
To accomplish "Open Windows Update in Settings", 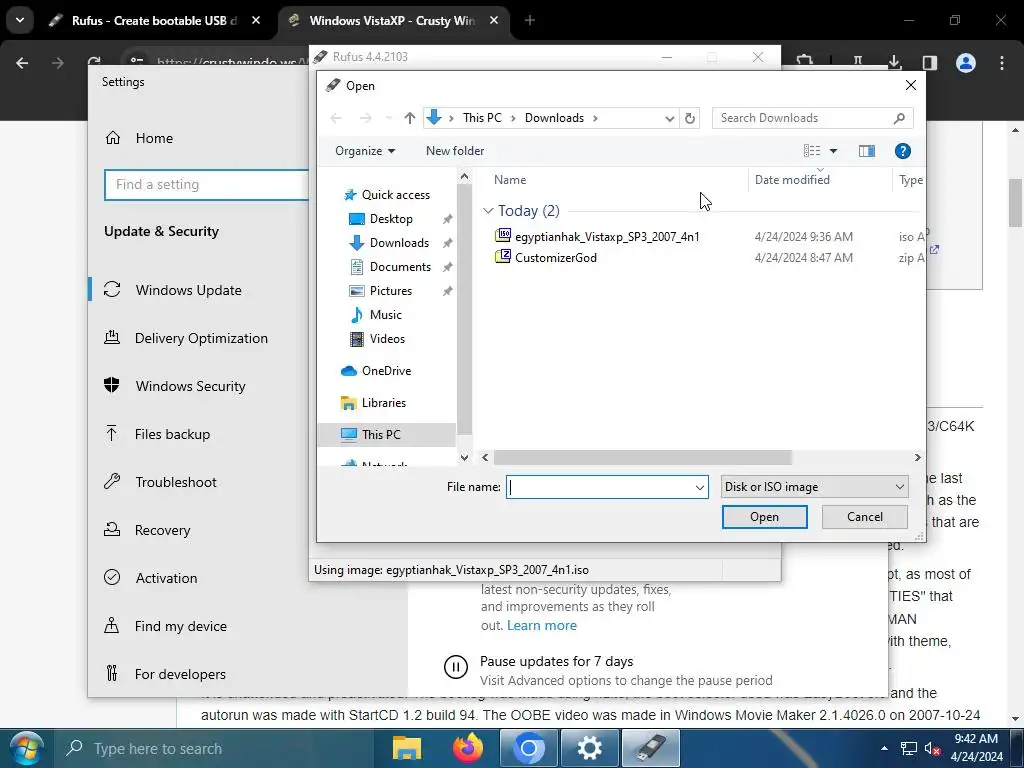I will 188,291.
